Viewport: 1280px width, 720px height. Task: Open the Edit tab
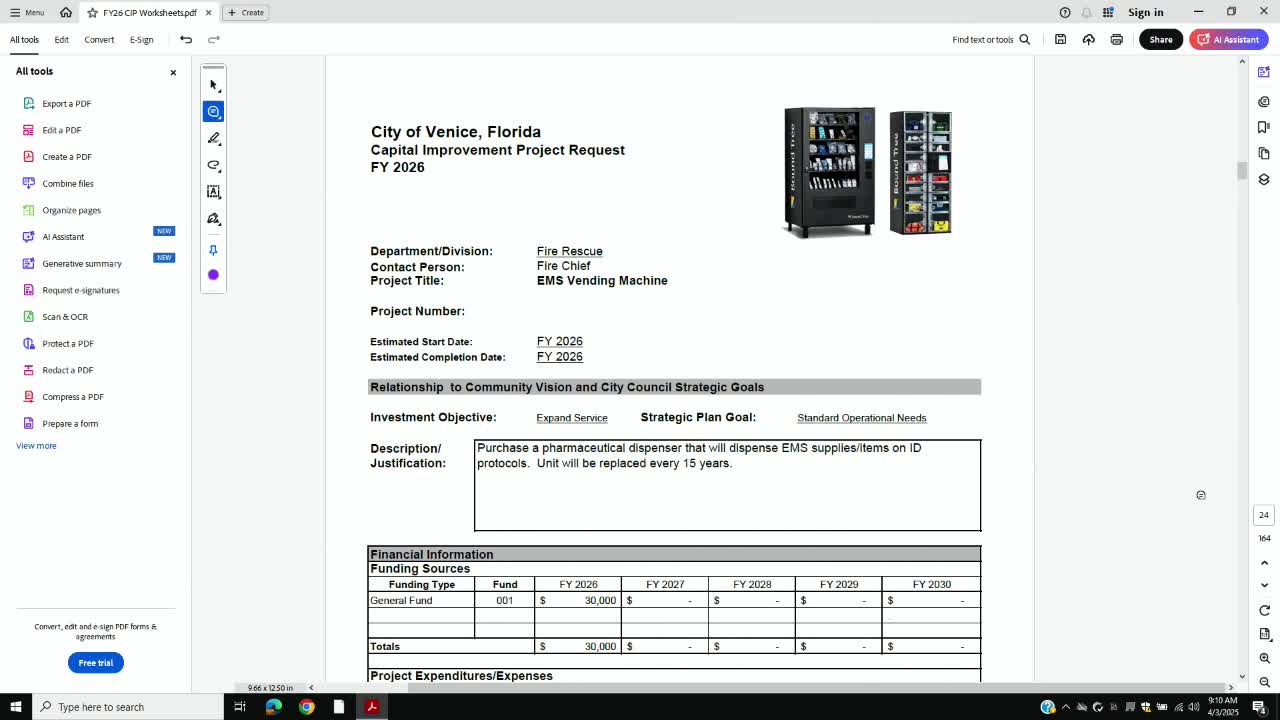(x=62, y=40)
